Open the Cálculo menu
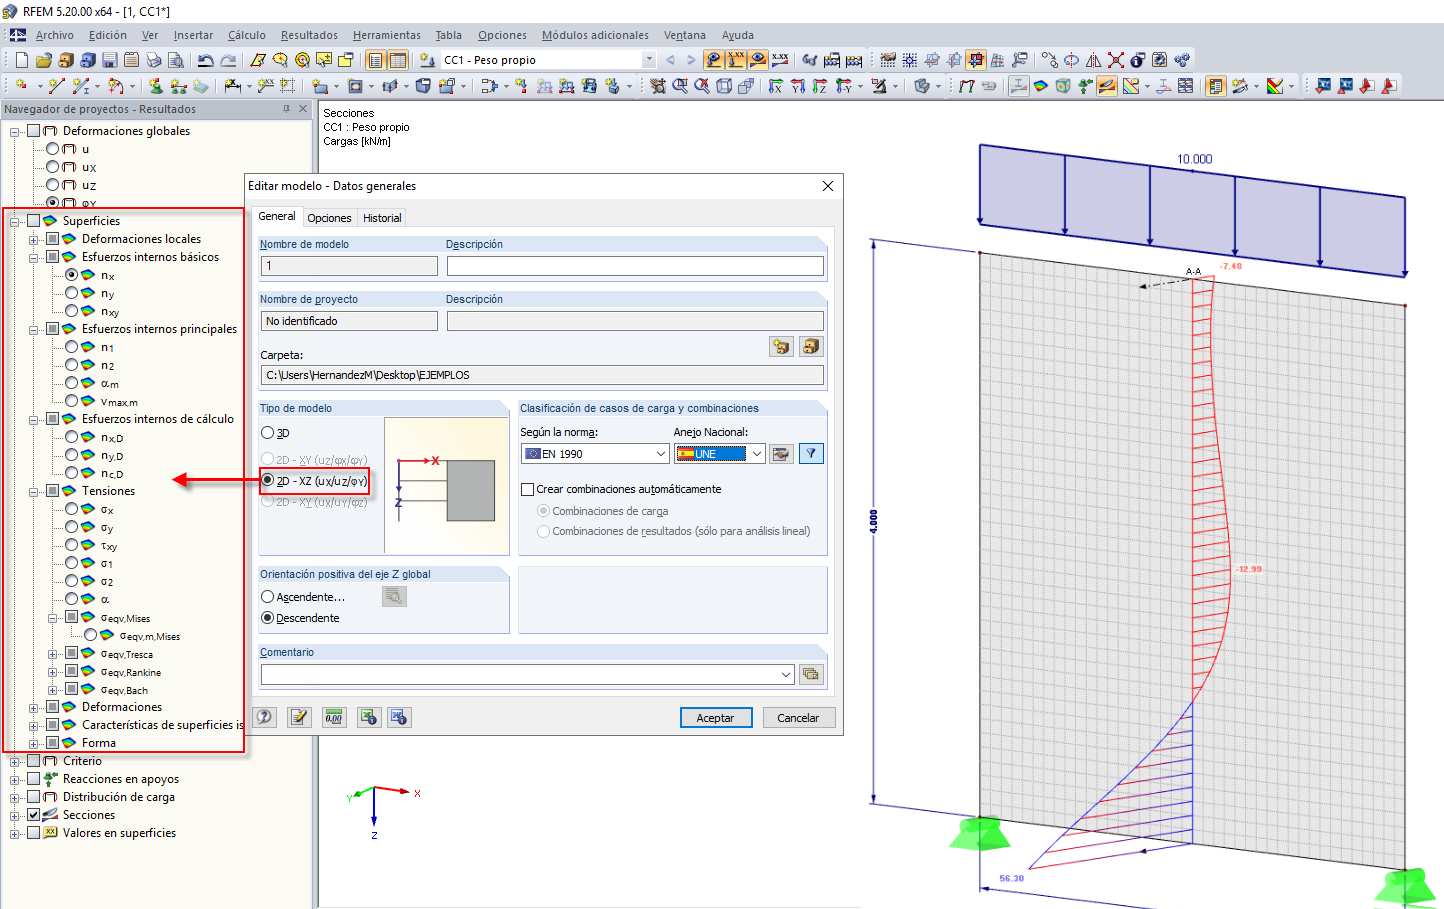The height and width of the screenshot is (909, 1444). tap(246, 35)
